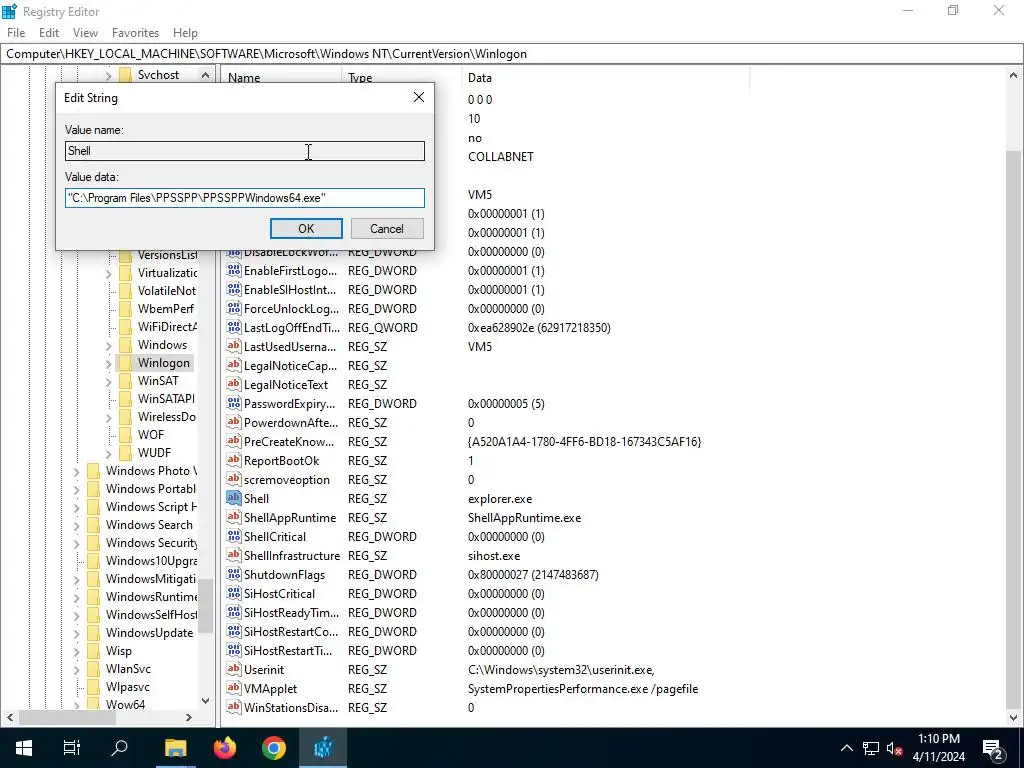Click the WinStationsDisa... string icon

click(233, 707)
